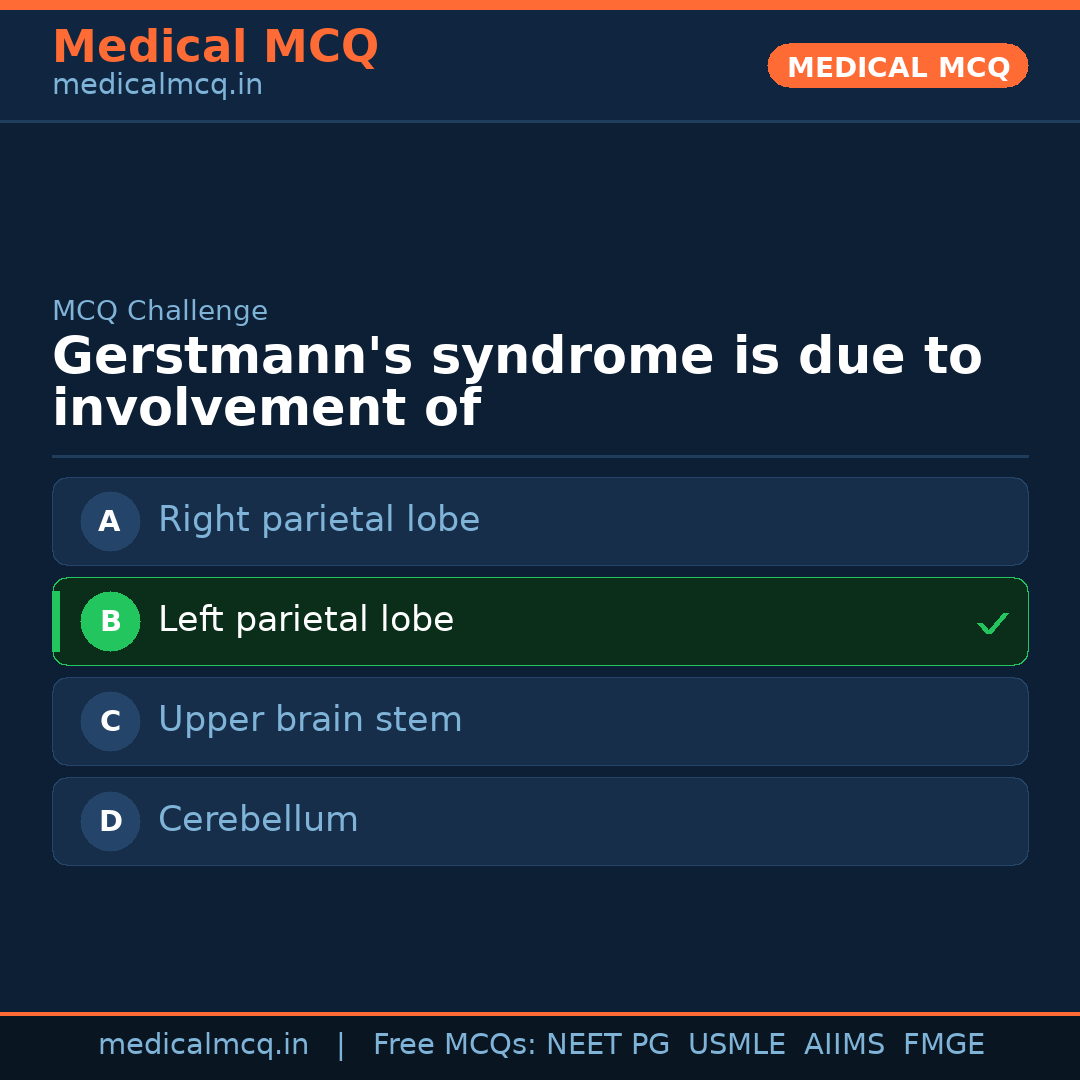Screen dimensions: 1080x1080
Task: Click the green checkmark icon
Action: click(x=992, y=623)
